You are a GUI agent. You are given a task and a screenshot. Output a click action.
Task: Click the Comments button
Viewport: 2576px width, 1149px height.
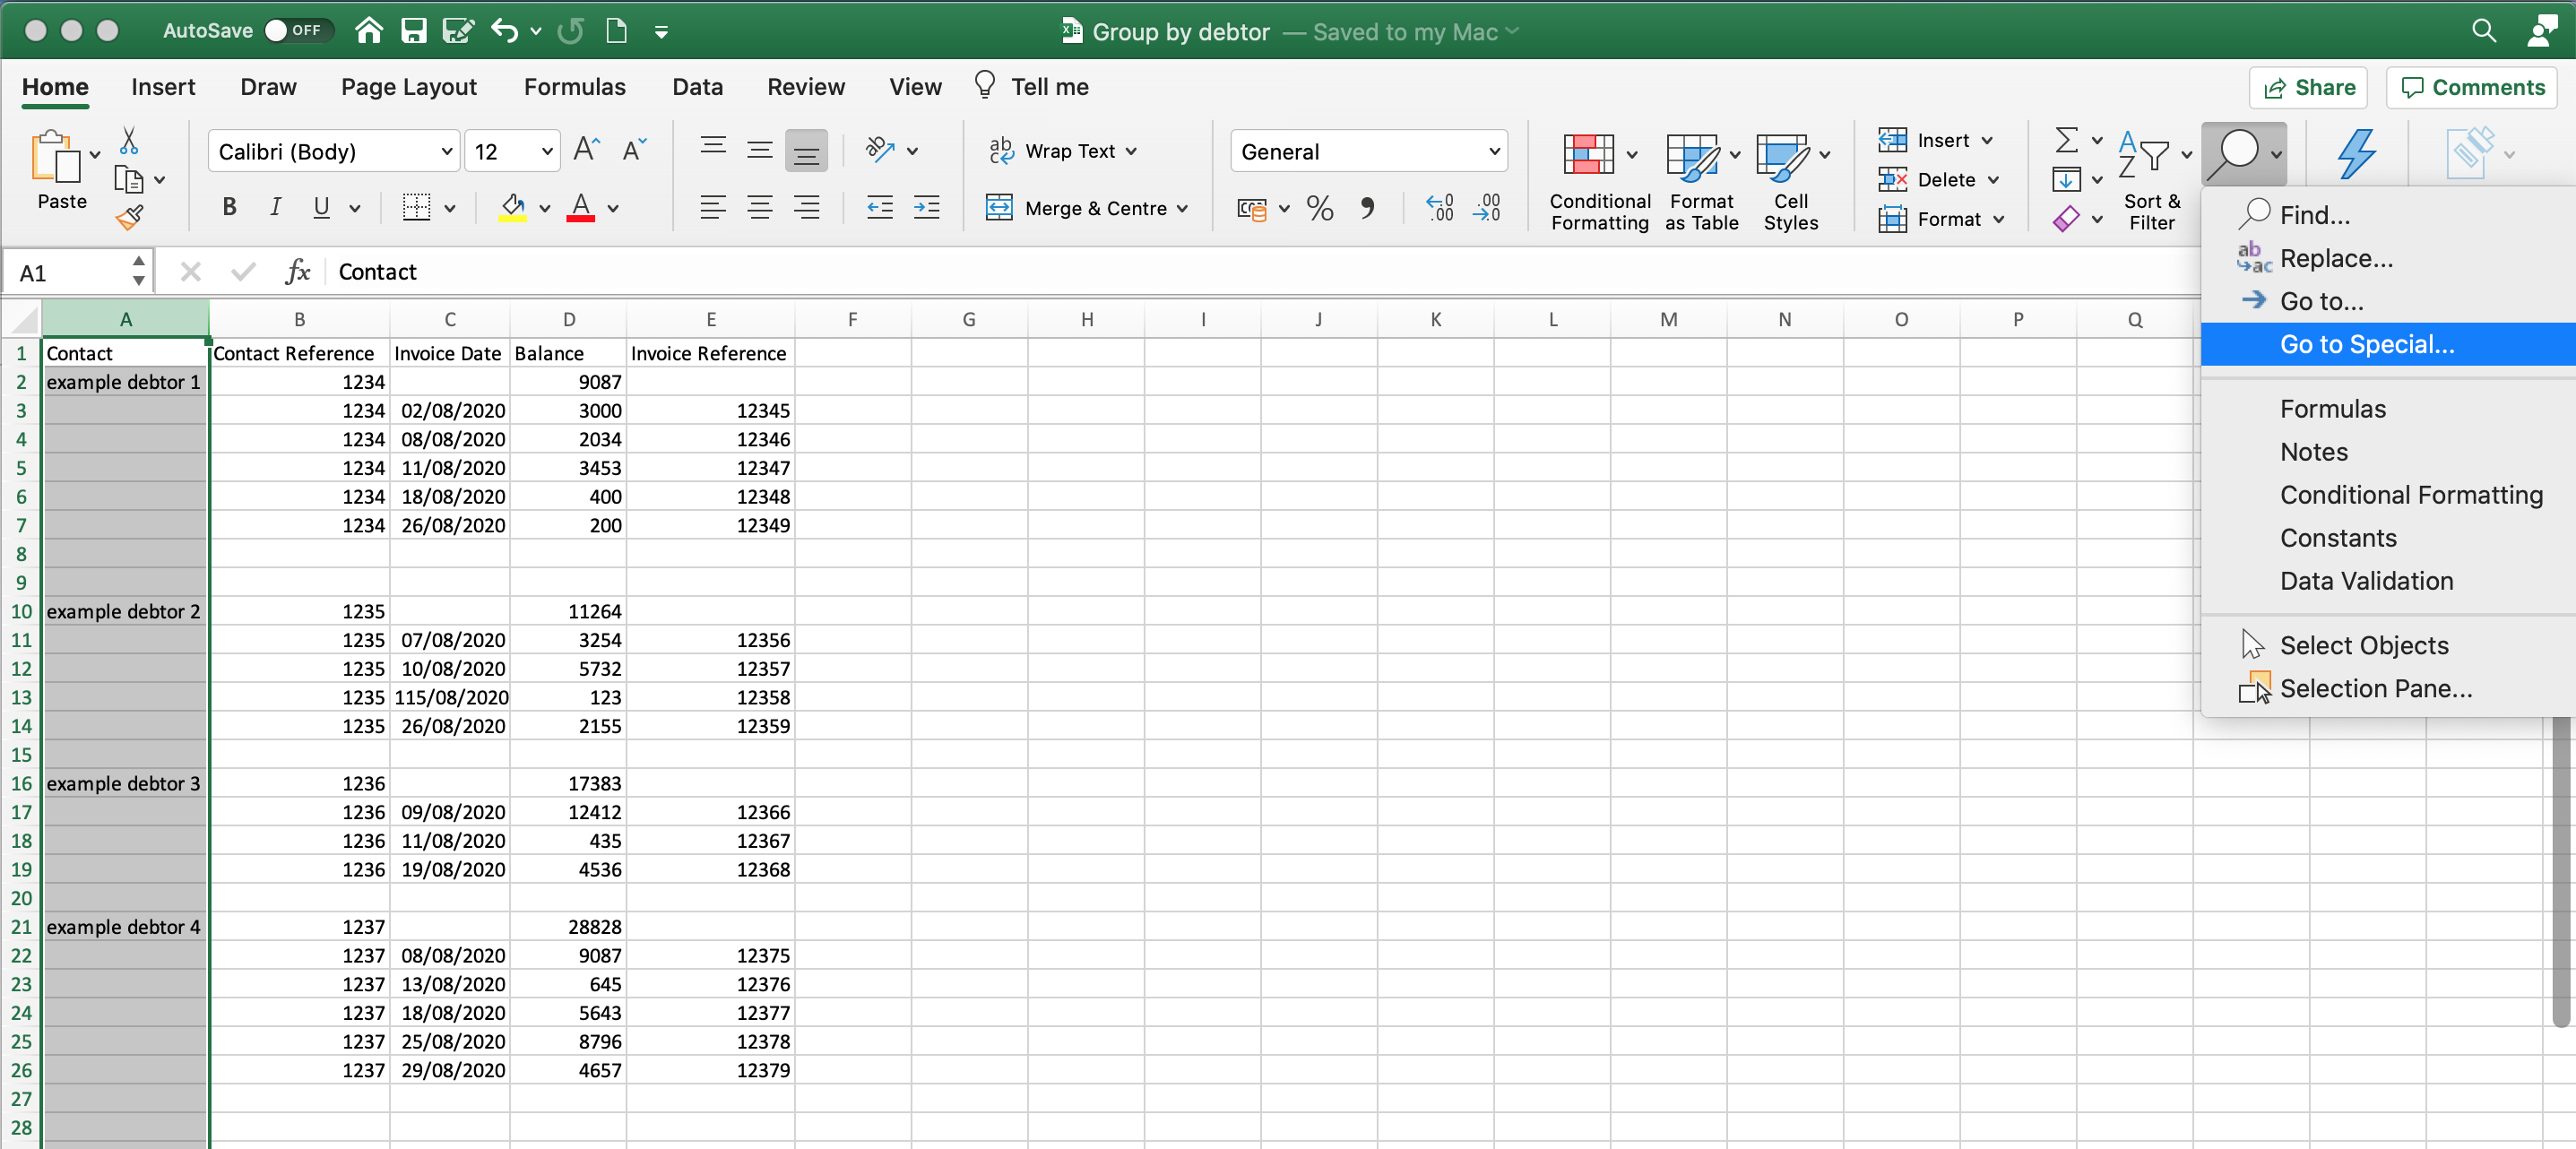pyautogui.click(x=2471, y=88)
